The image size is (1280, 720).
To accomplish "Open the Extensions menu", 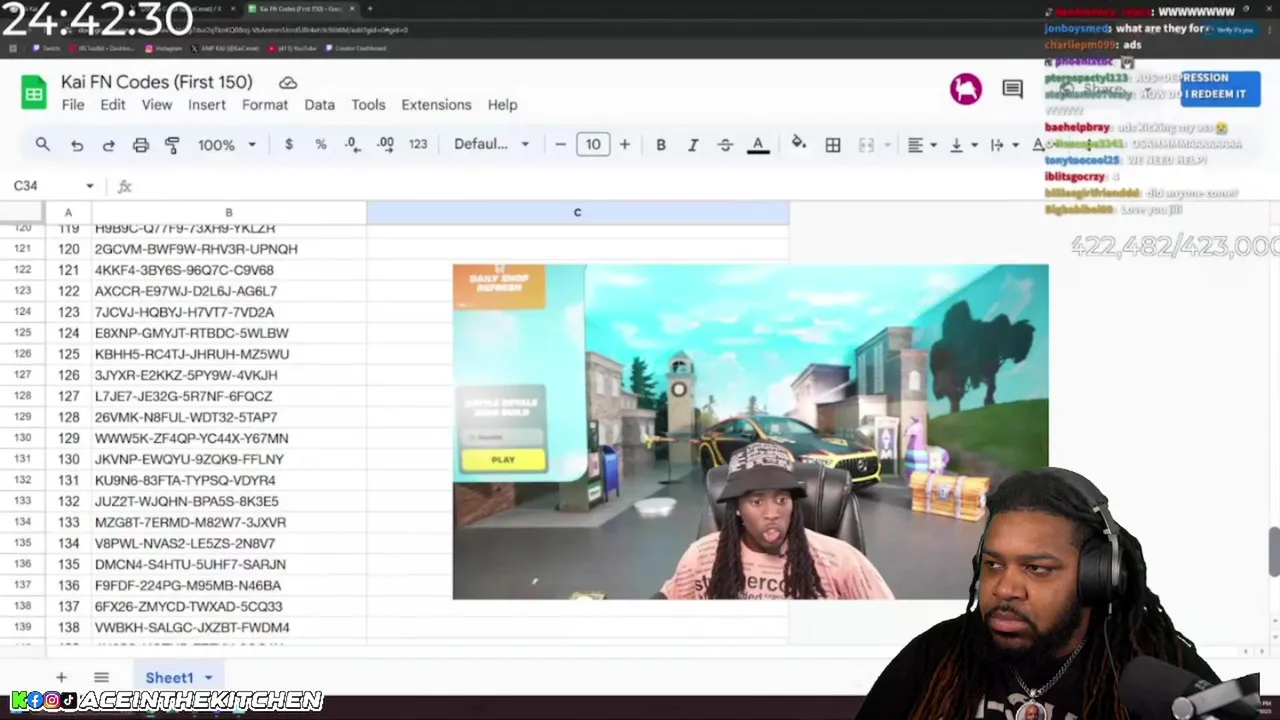I will point(436,105).
